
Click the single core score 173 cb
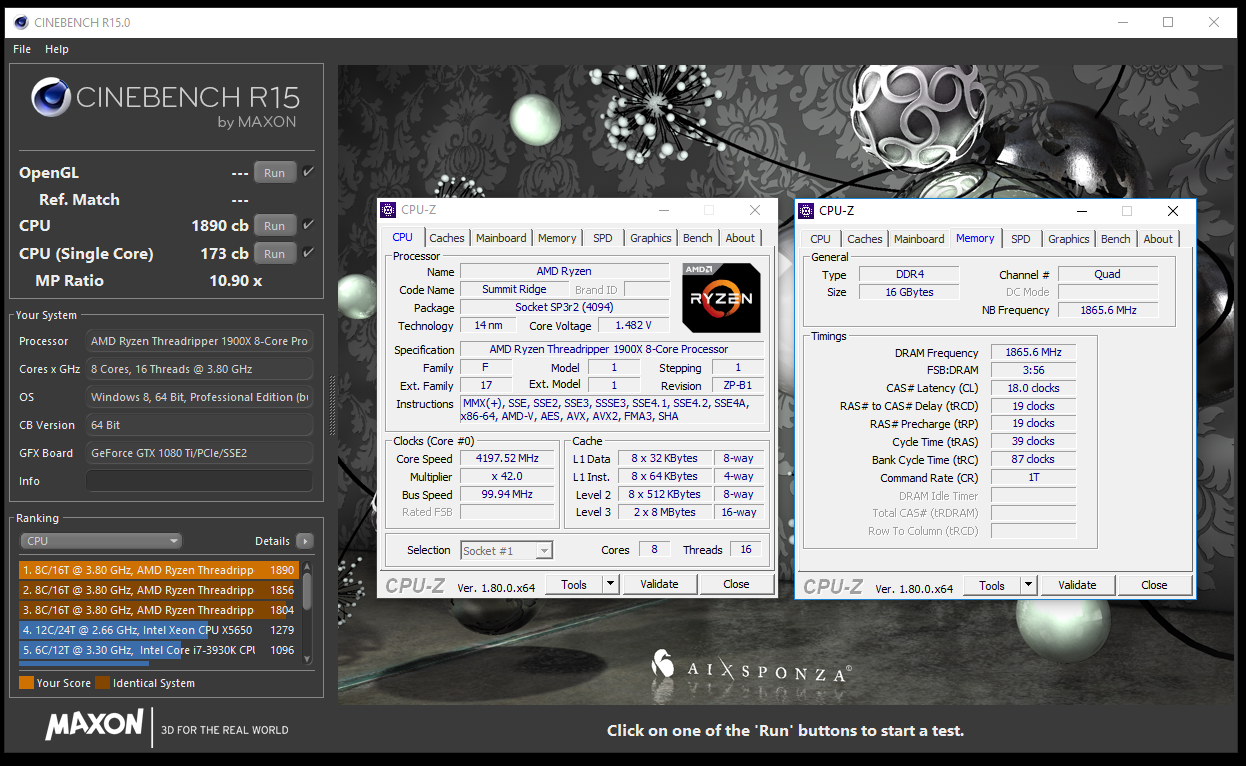[x=224, y=254]
